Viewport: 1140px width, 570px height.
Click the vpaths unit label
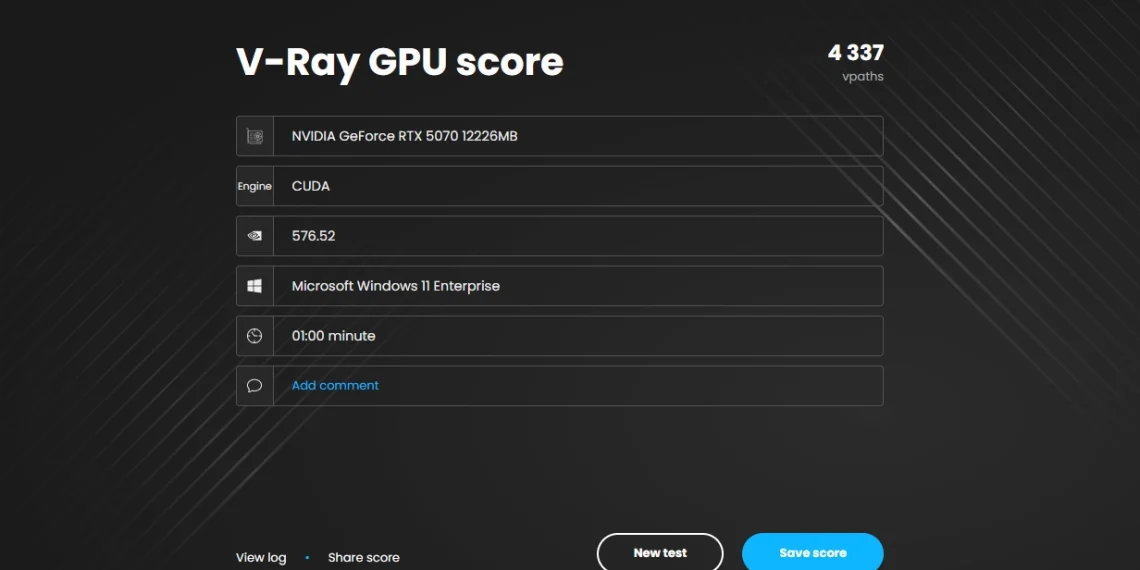point(863,76)
